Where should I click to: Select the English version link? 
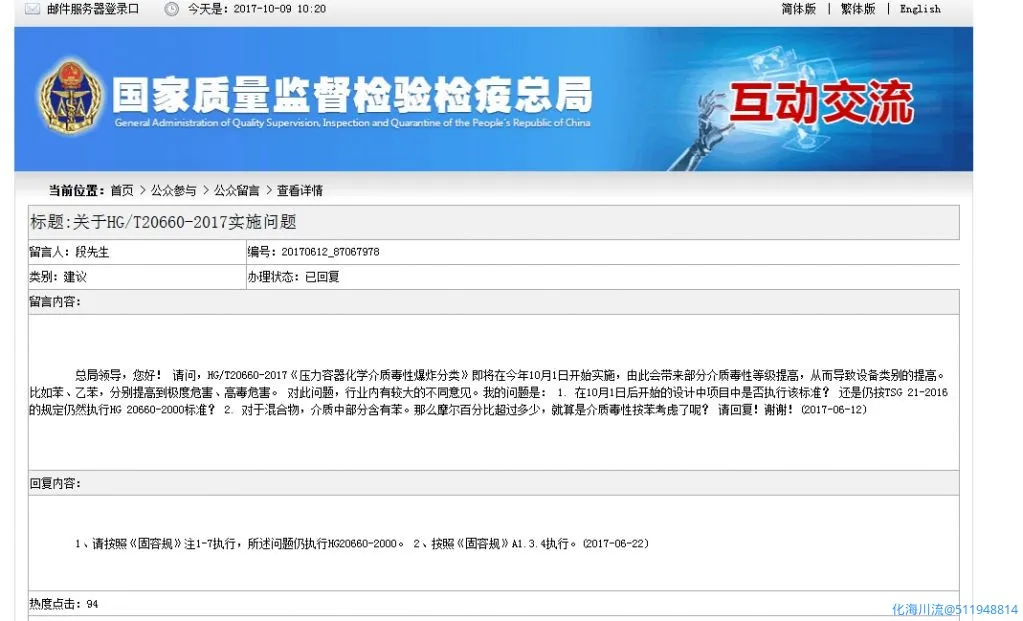pyautogui.click(x=920, y=9)
